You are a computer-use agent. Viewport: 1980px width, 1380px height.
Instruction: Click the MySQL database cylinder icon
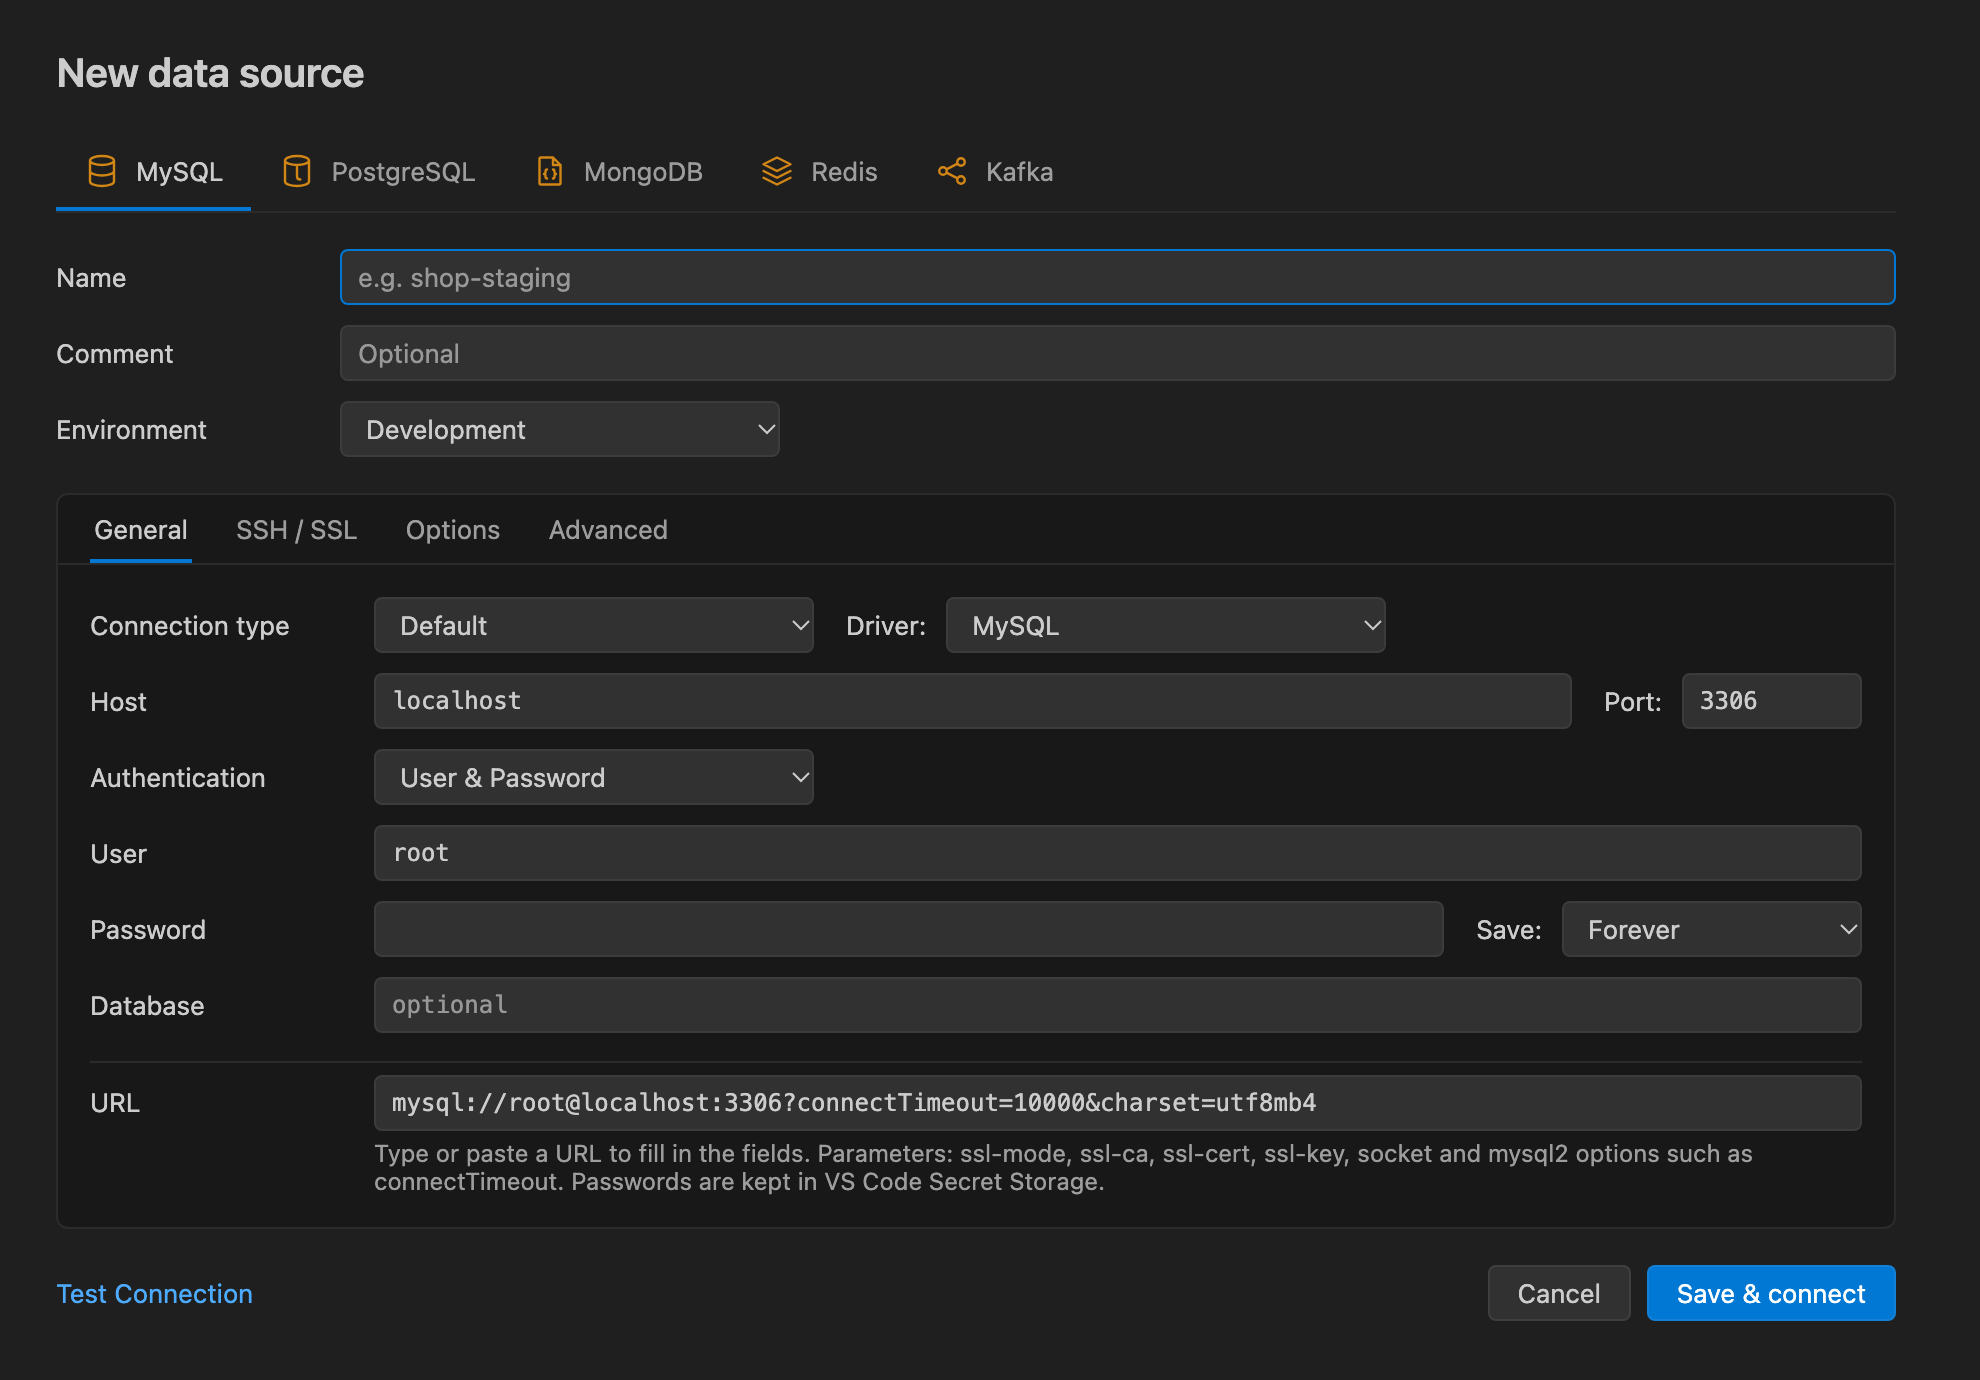102,172
